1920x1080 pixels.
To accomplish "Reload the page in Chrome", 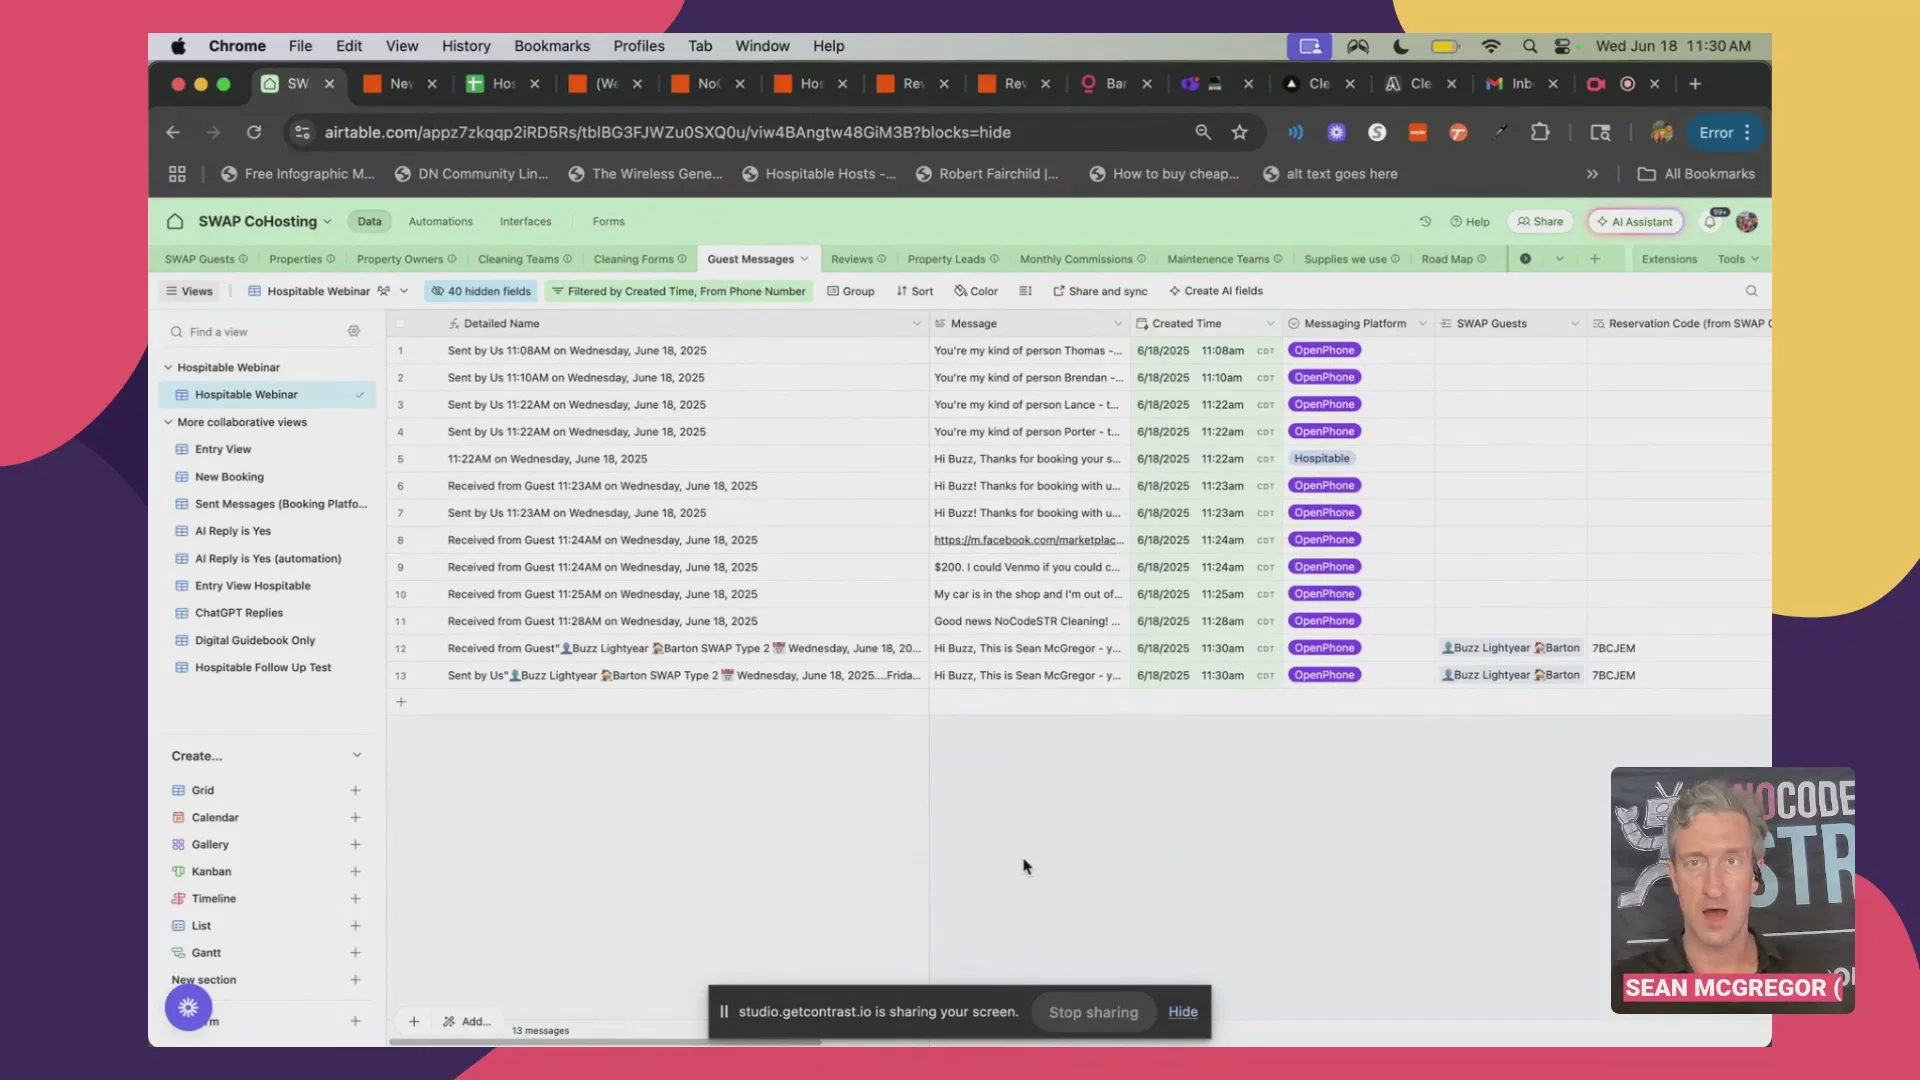I will pos(254,132).
